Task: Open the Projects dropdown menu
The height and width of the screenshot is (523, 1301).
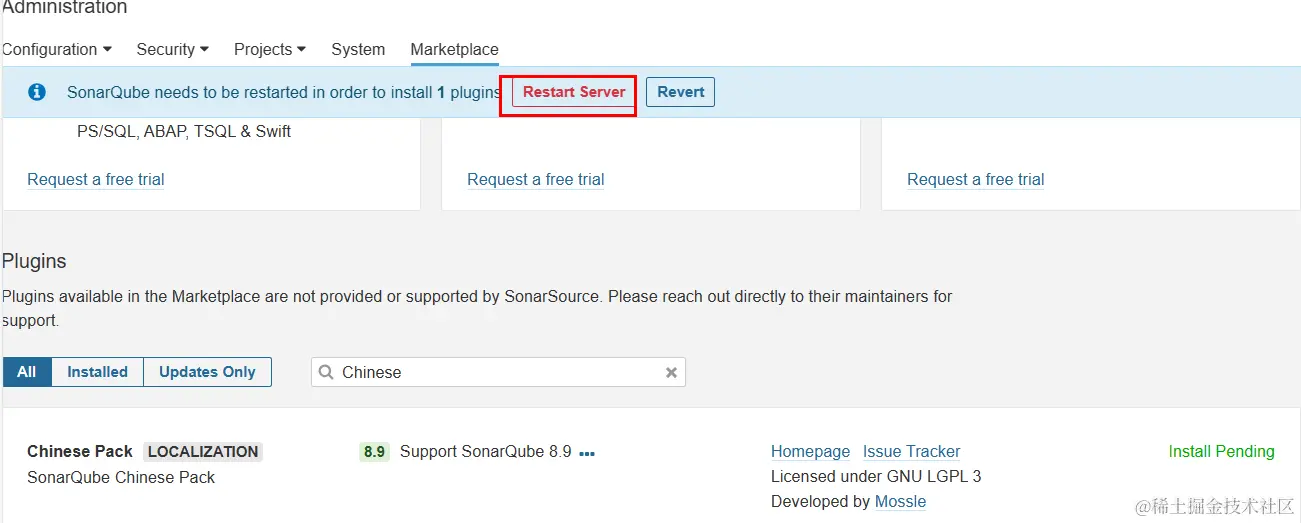Action: click(269, 49)
